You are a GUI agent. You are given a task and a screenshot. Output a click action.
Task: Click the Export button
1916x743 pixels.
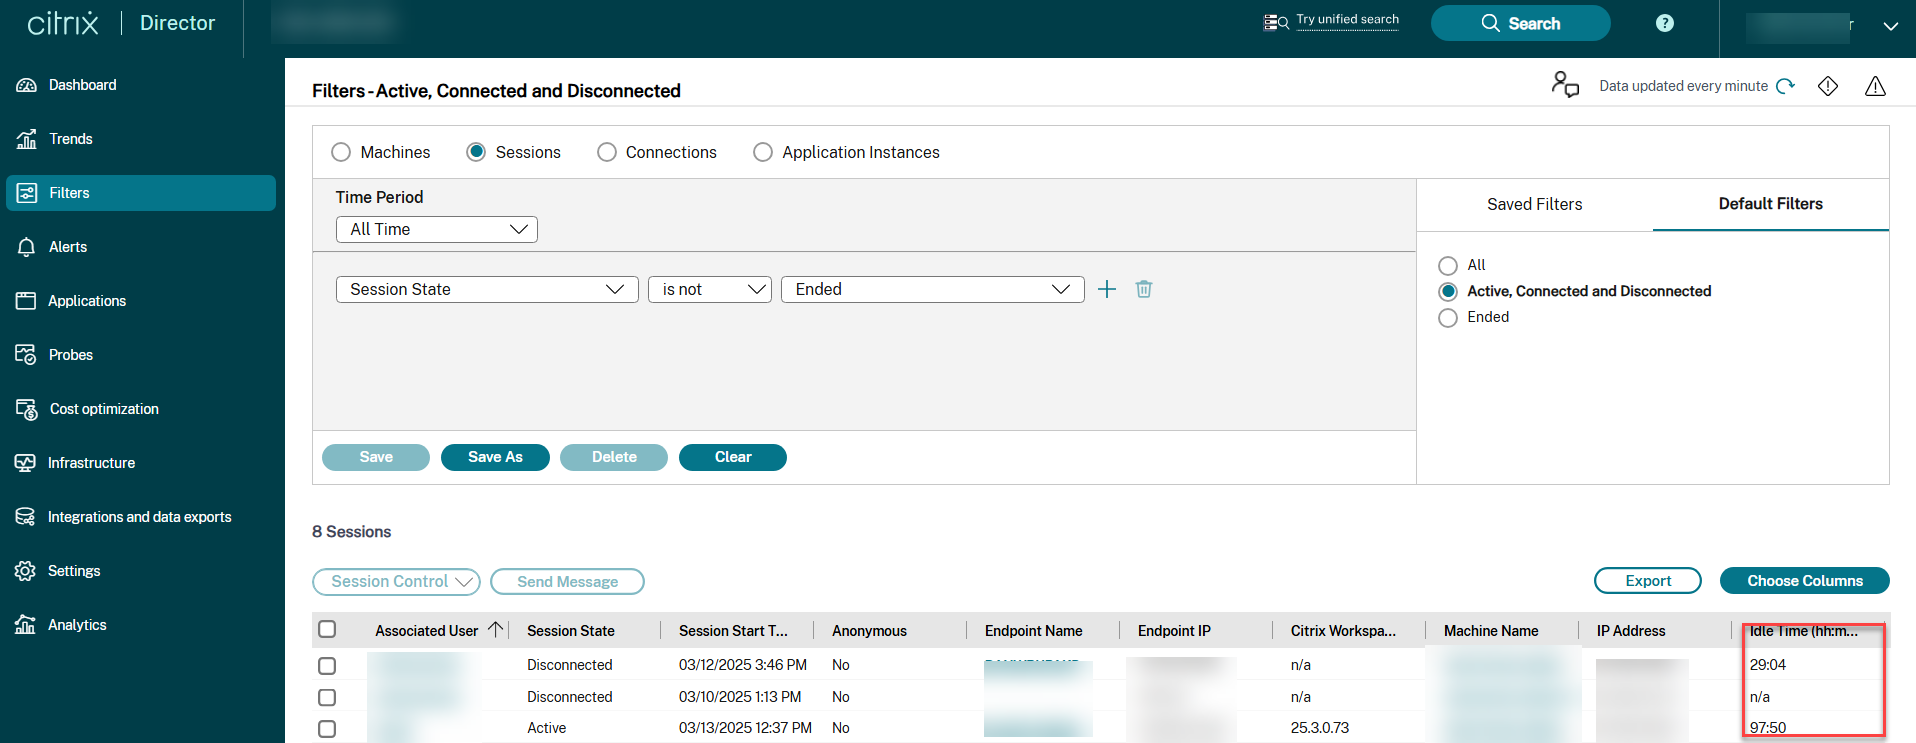point(1647,581)
